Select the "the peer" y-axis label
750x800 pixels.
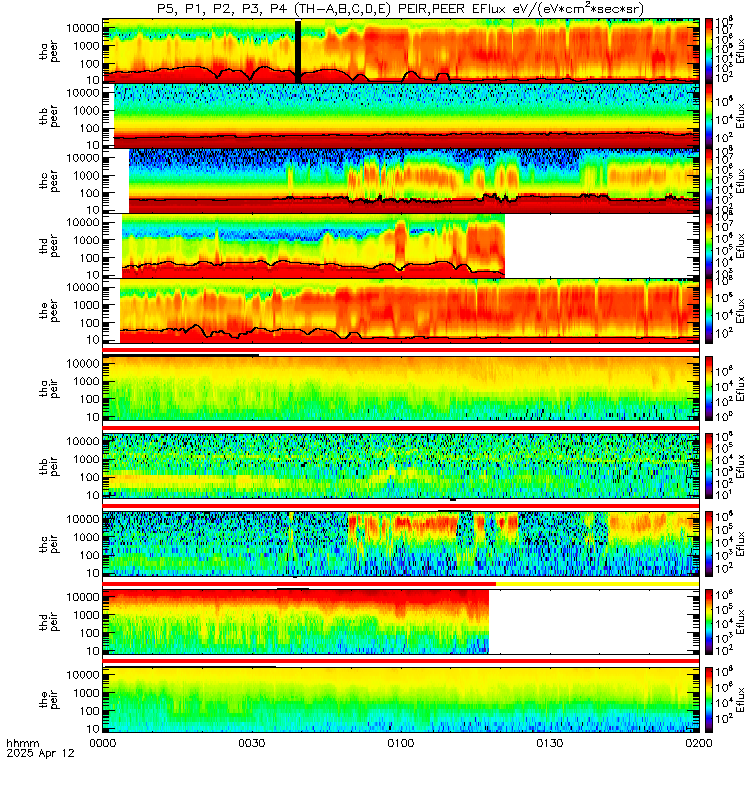[x=49, y=311]
